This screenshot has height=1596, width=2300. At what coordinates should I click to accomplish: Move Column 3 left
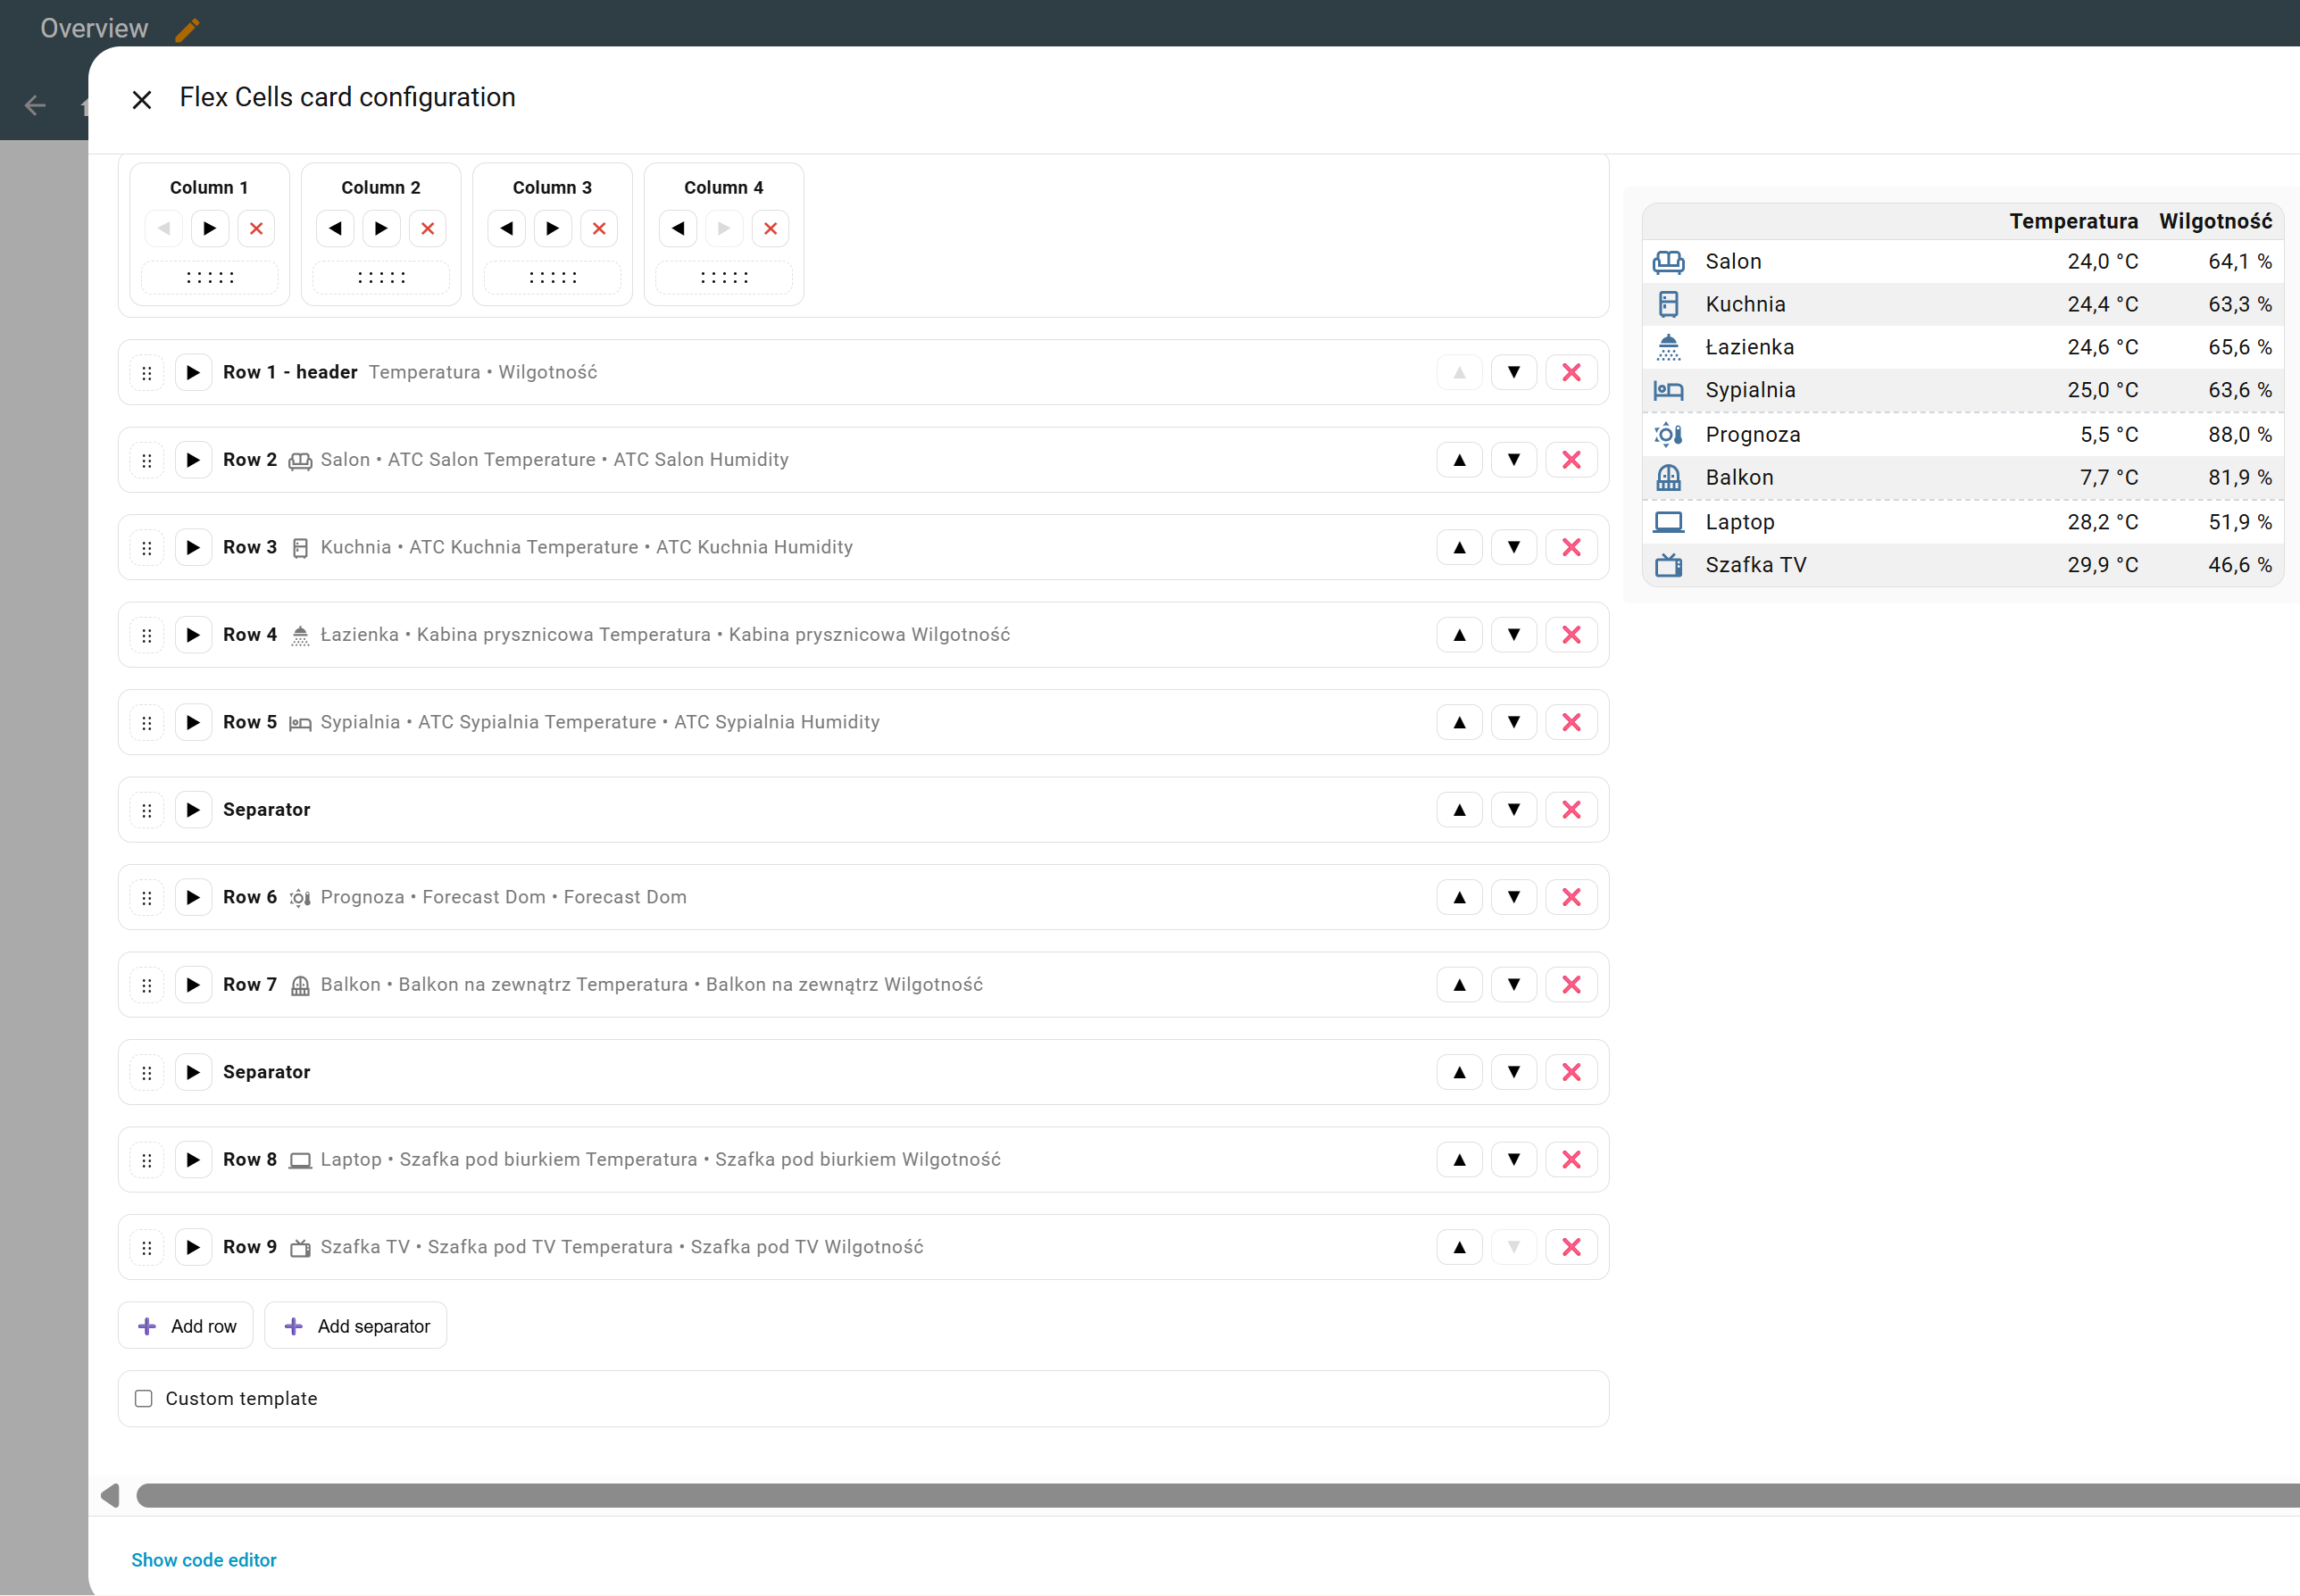pos(507,229)
